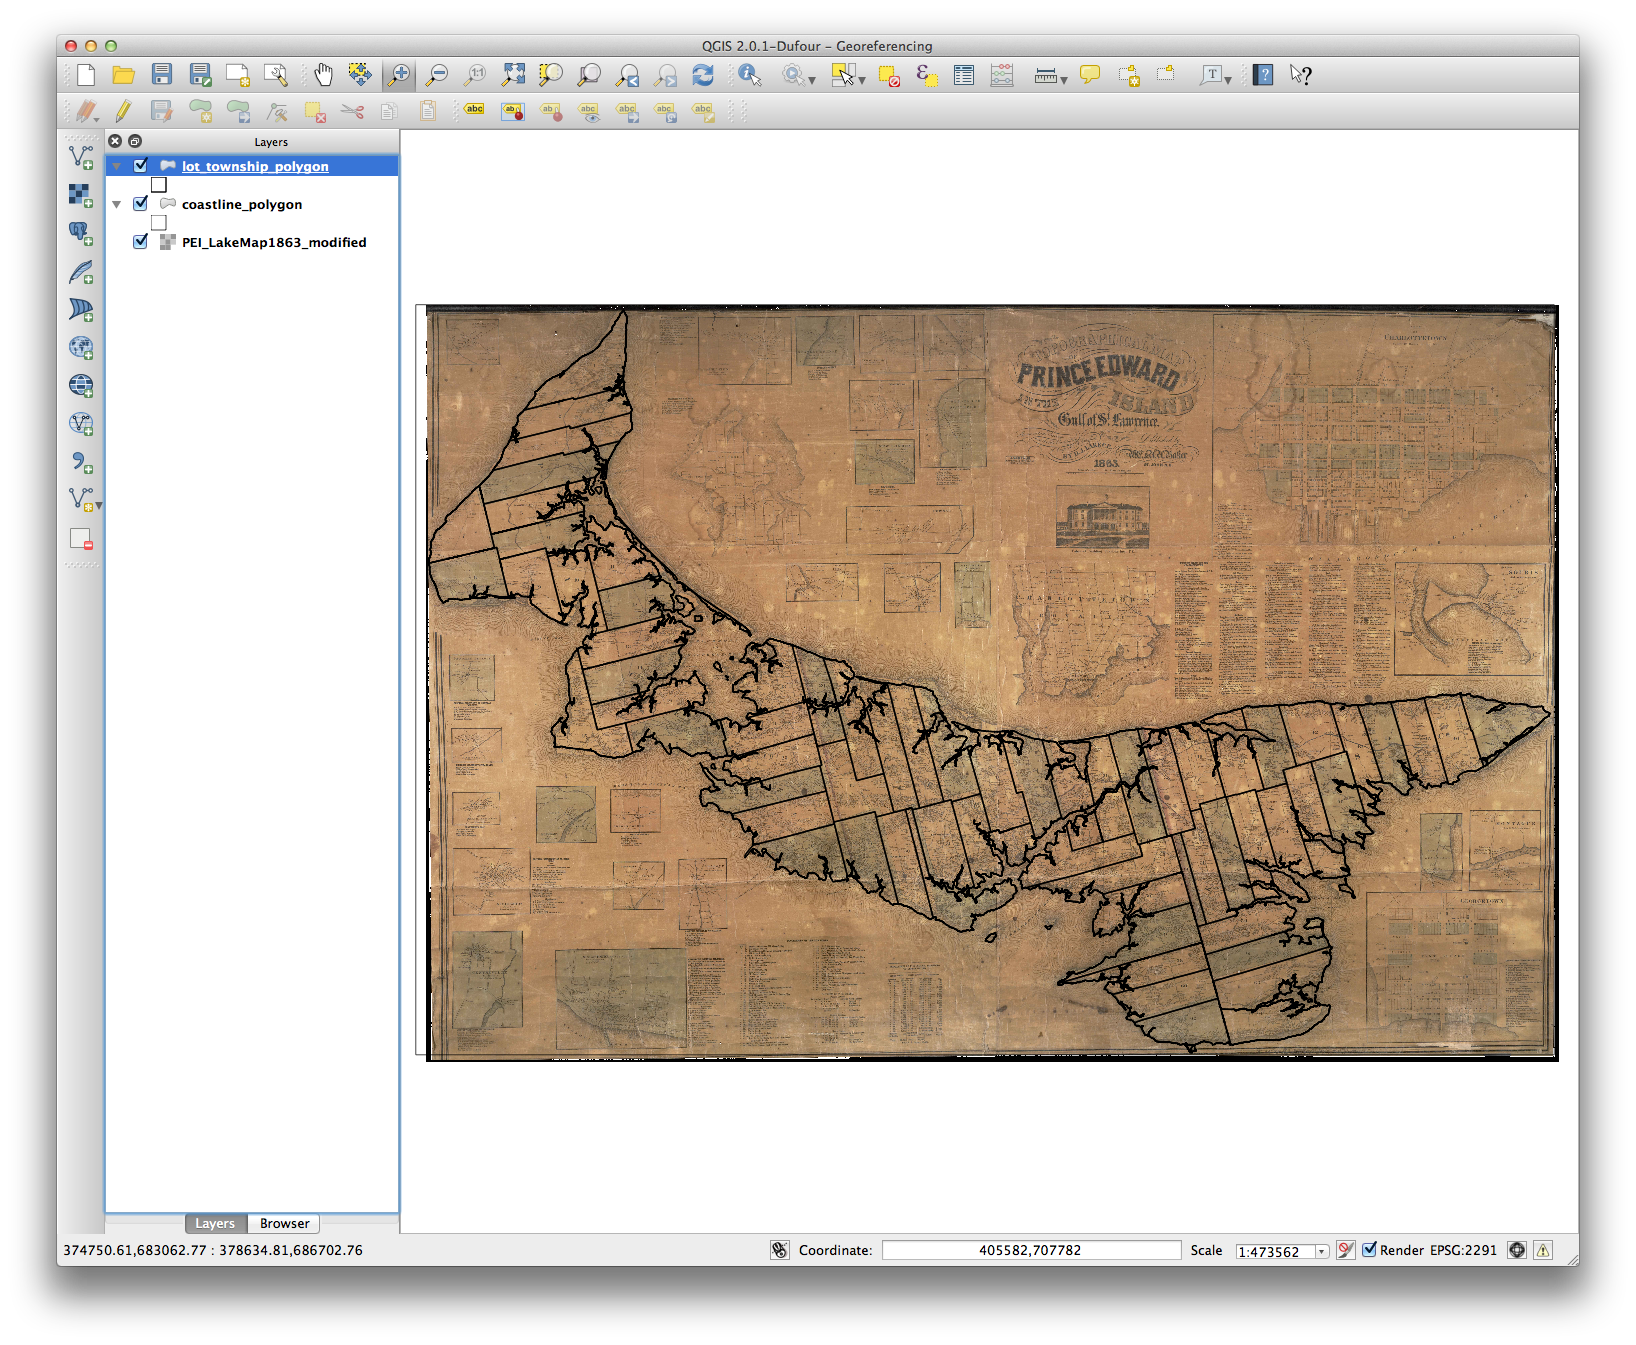Image resolution: width=1636 pixels, height=1345 pixels.
Task: Click the Coordinate input field
Action: pyautogui.click(x=1030, y=1250)
